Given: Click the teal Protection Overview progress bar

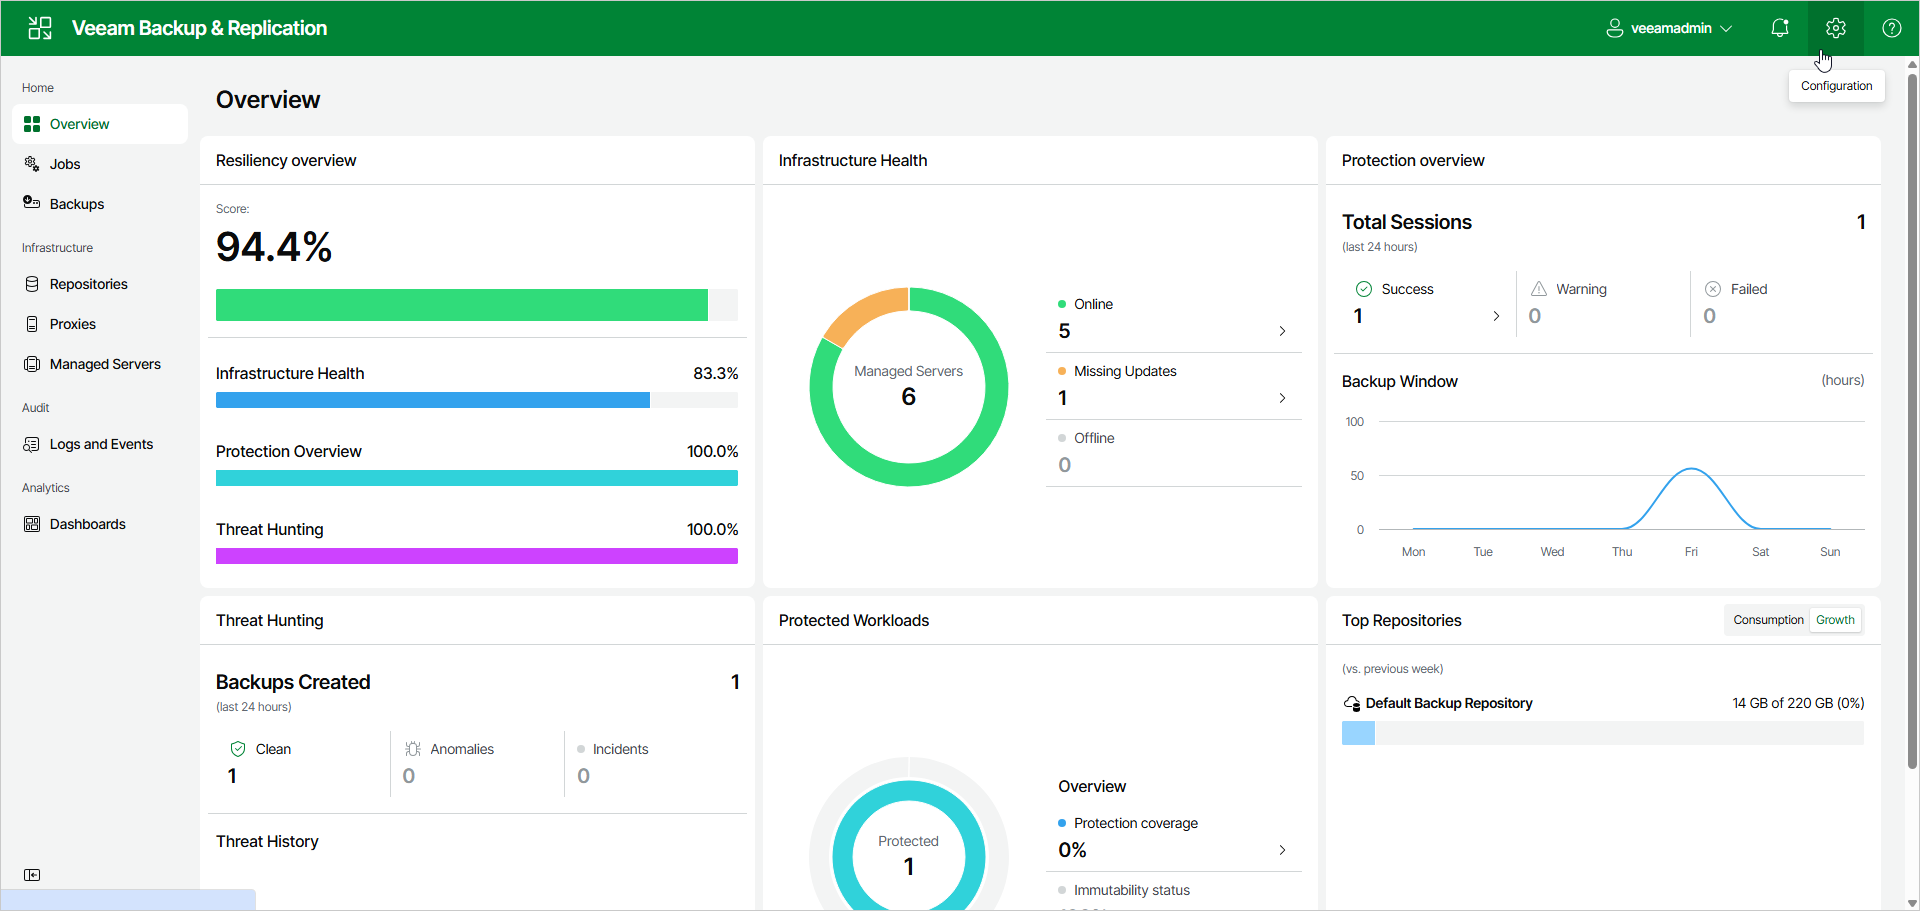Looking at the screenshot, I should click(477, 478).
